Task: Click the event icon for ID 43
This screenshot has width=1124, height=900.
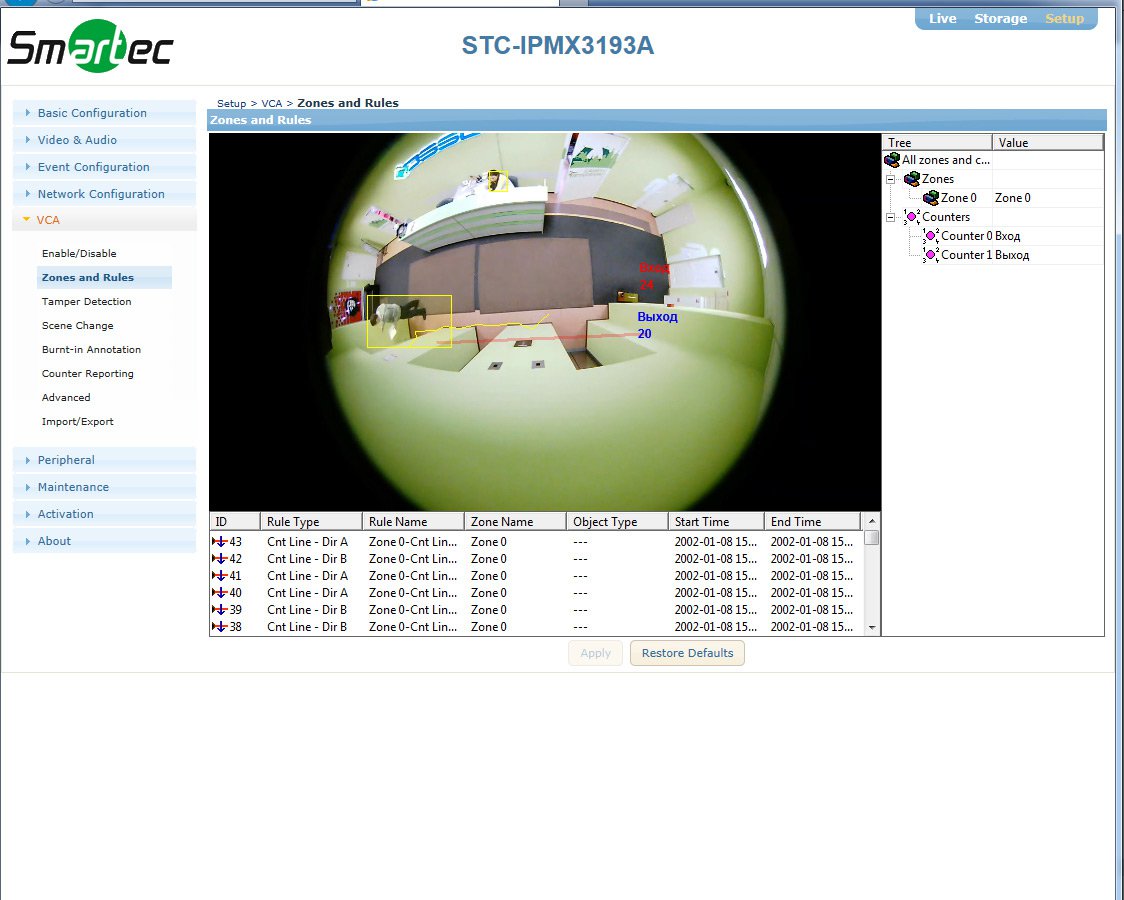Action: pyautogui.click(x=220, y=542)
